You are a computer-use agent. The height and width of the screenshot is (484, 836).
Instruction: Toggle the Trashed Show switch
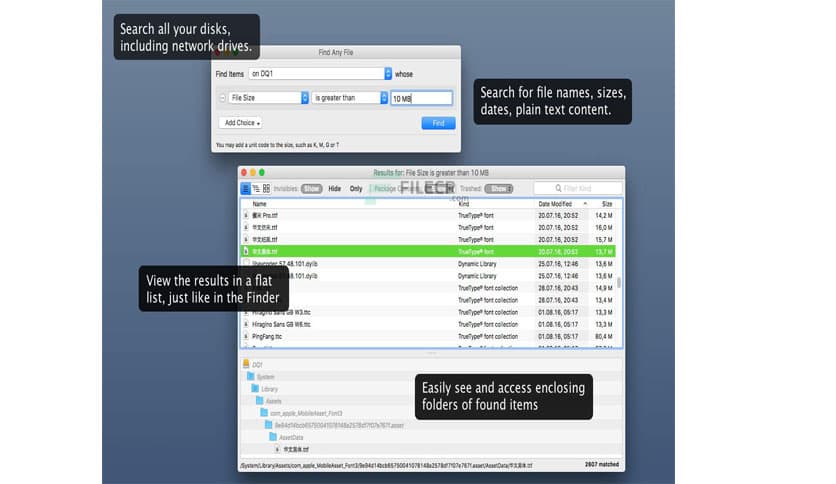point(499,189)
